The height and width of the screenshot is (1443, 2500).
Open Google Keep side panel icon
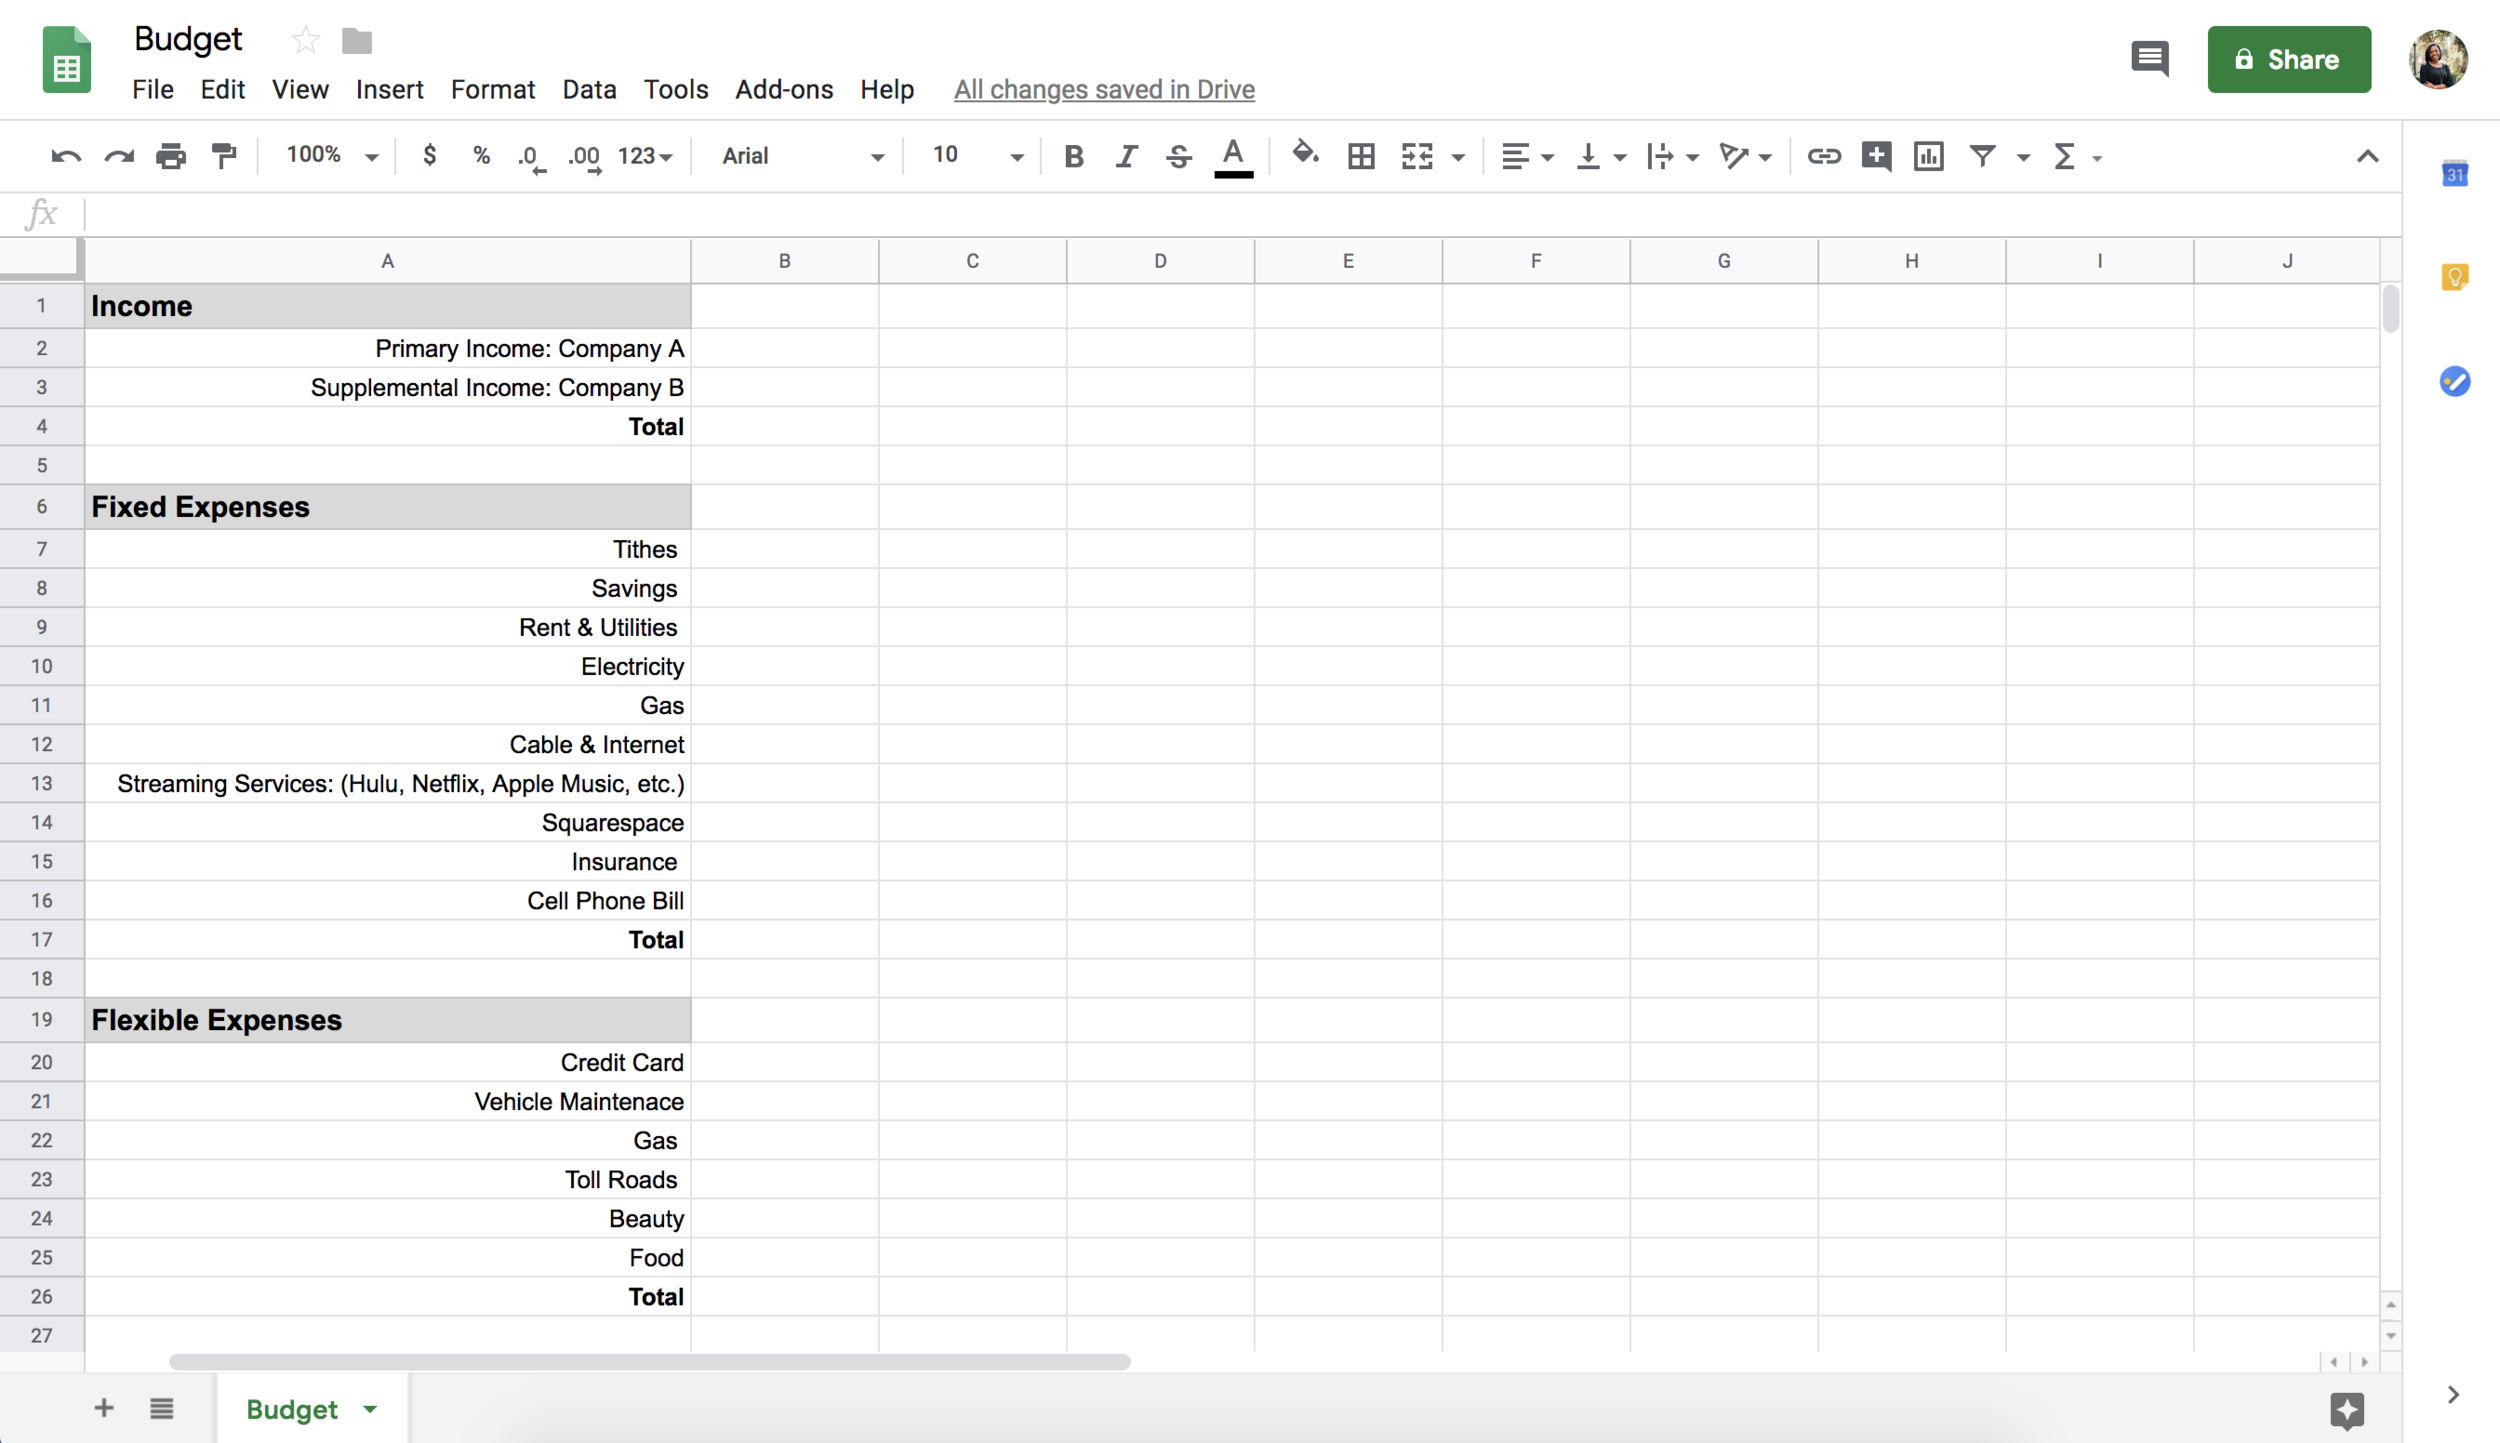pyautogui.click(x=2455, y=277)
